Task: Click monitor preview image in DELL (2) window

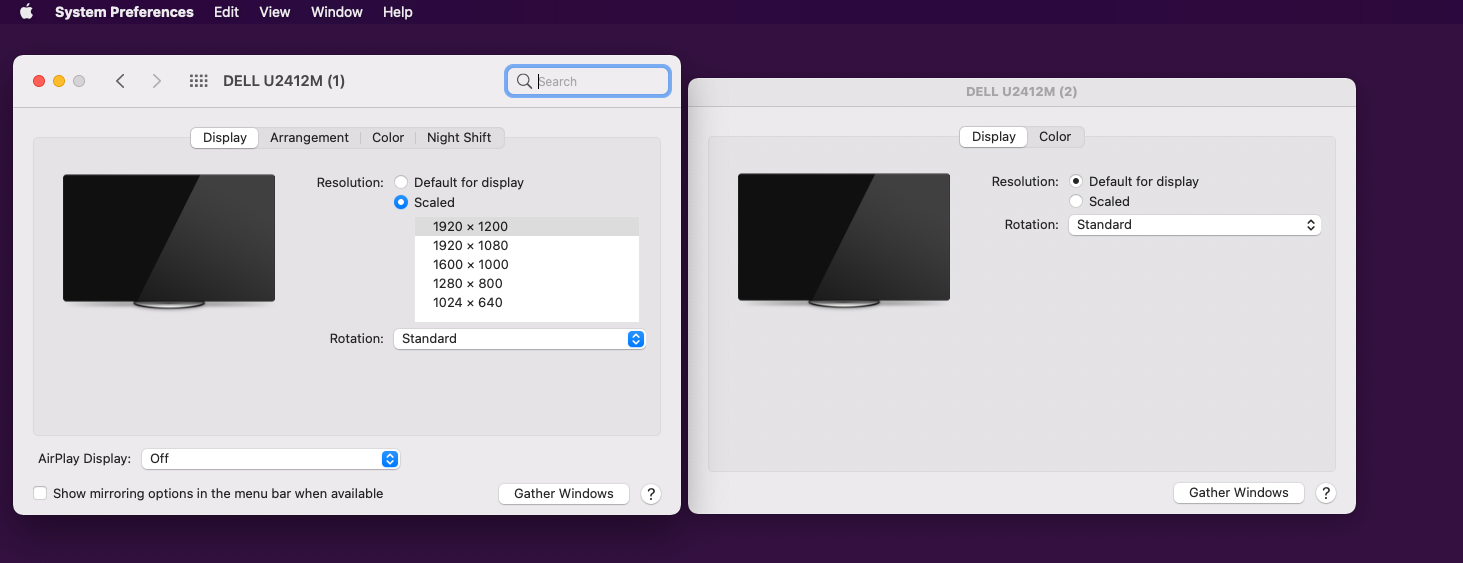Action: pyautogui.click(x=844, y=239)
